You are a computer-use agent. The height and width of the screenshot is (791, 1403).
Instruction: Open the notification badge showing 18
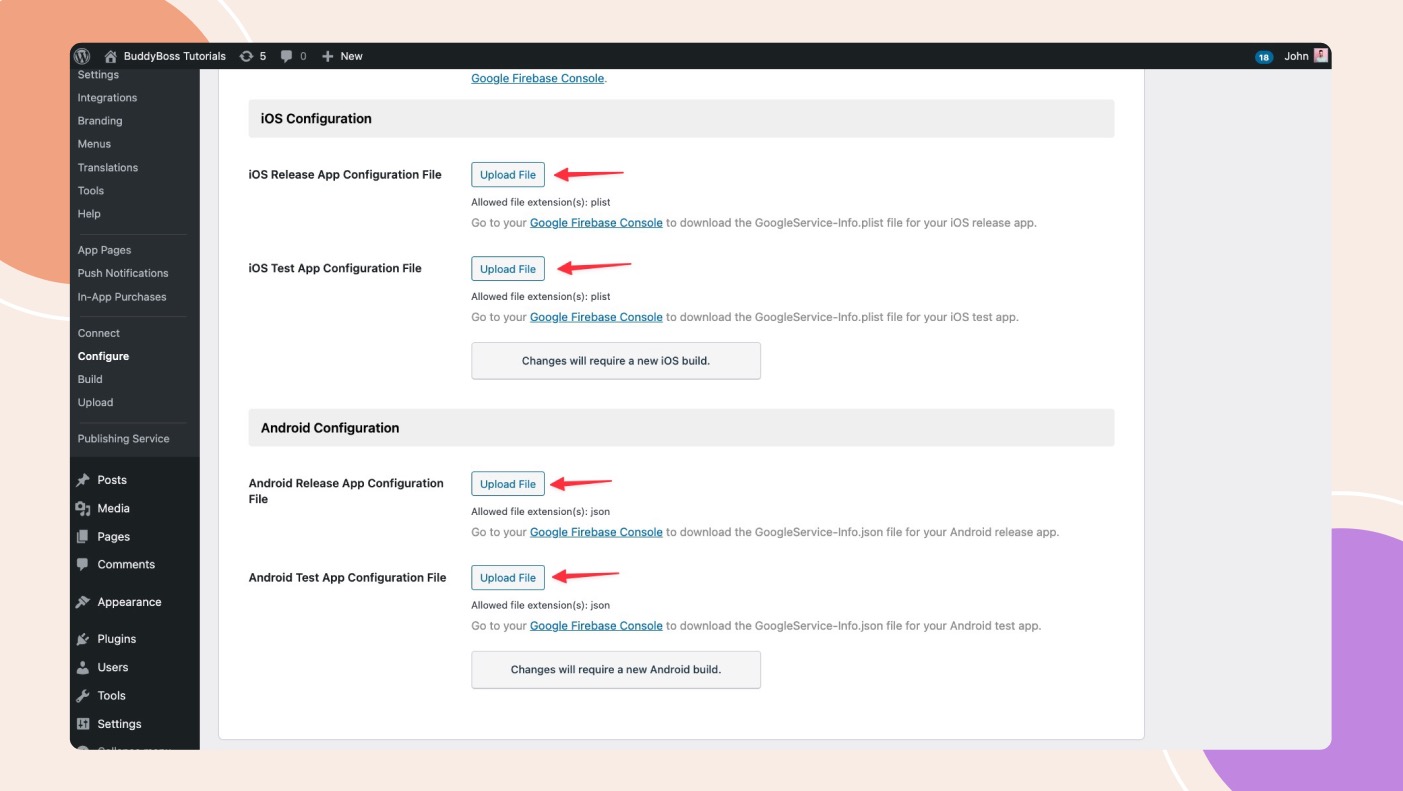click(x=1264, y=57)
